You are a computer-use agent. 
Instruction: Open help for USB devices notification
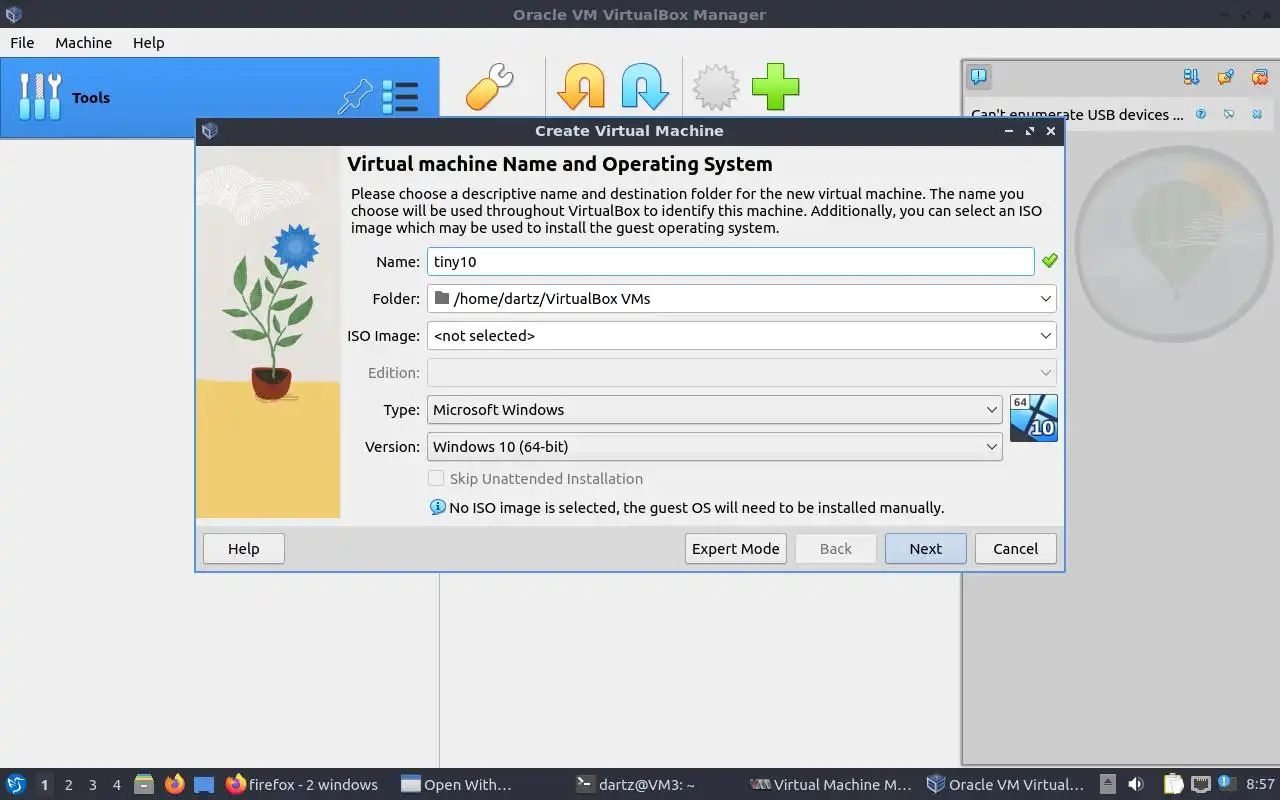click(x=1201, y=114)
